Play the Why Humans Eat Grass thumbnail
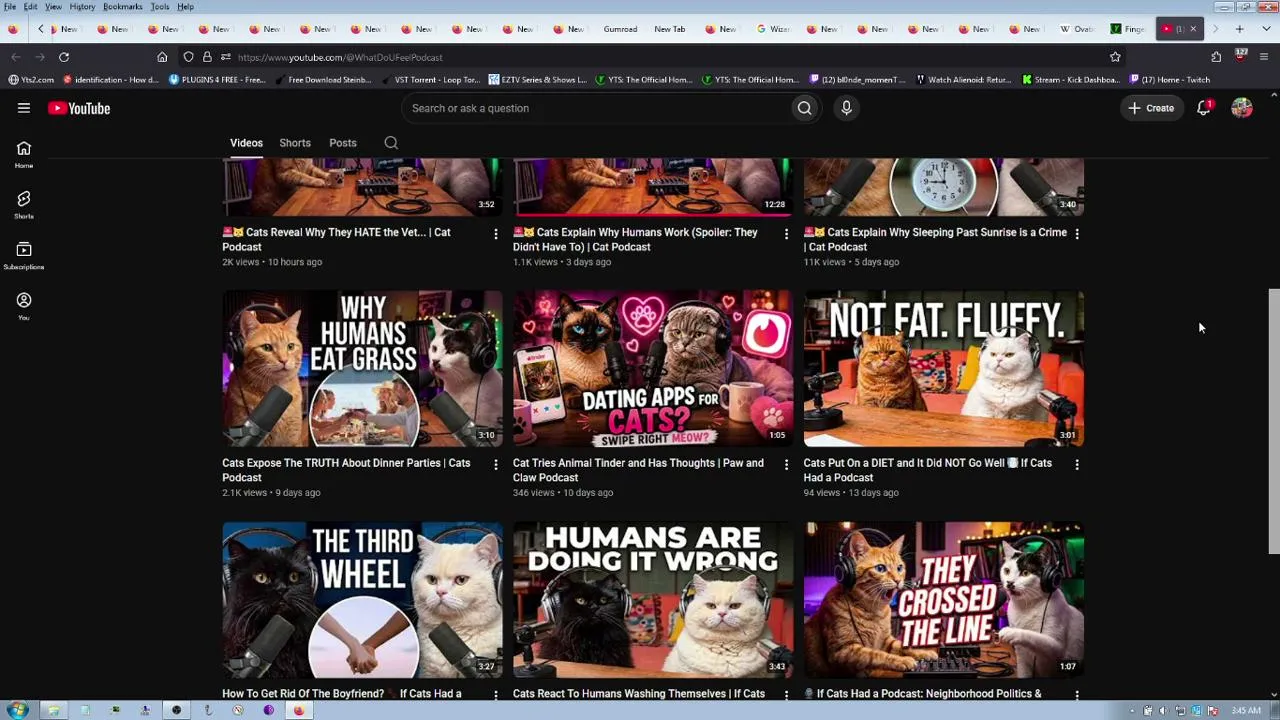This screenshot has width=1280, height=720. (362, 369)
